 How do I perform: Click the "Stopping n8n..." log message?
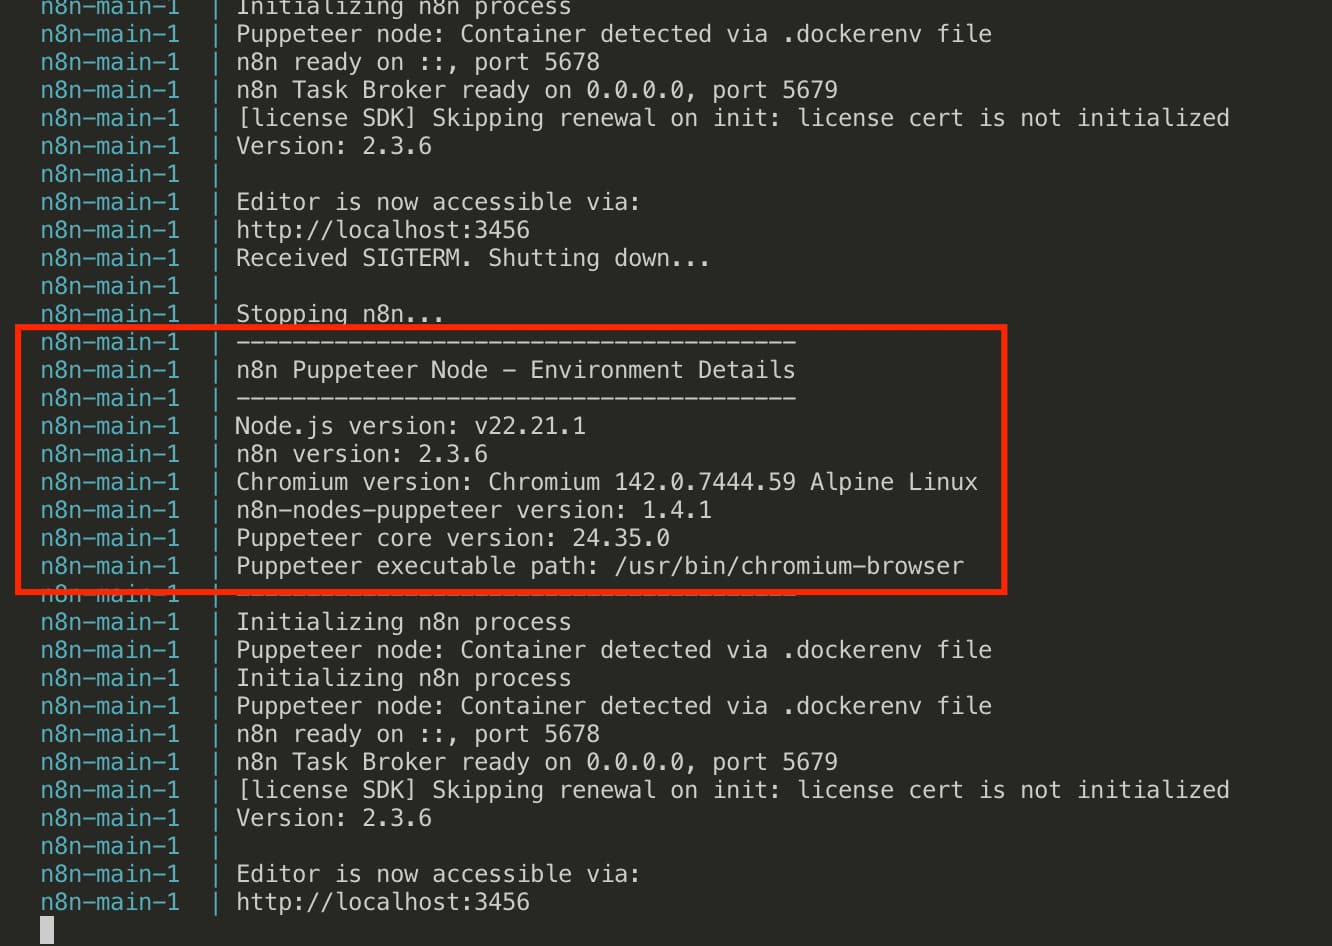tap(339, 313)
